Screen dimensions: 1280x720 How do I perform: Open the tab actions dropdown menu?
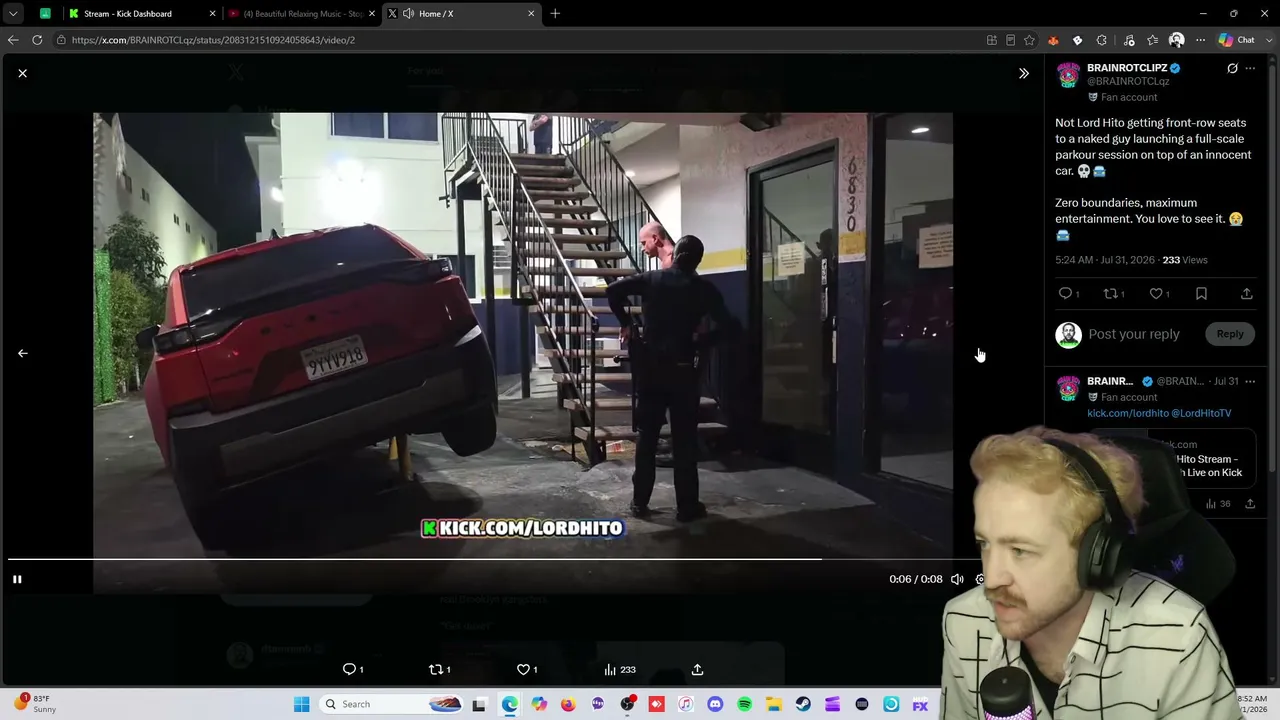tap(13, 14)
